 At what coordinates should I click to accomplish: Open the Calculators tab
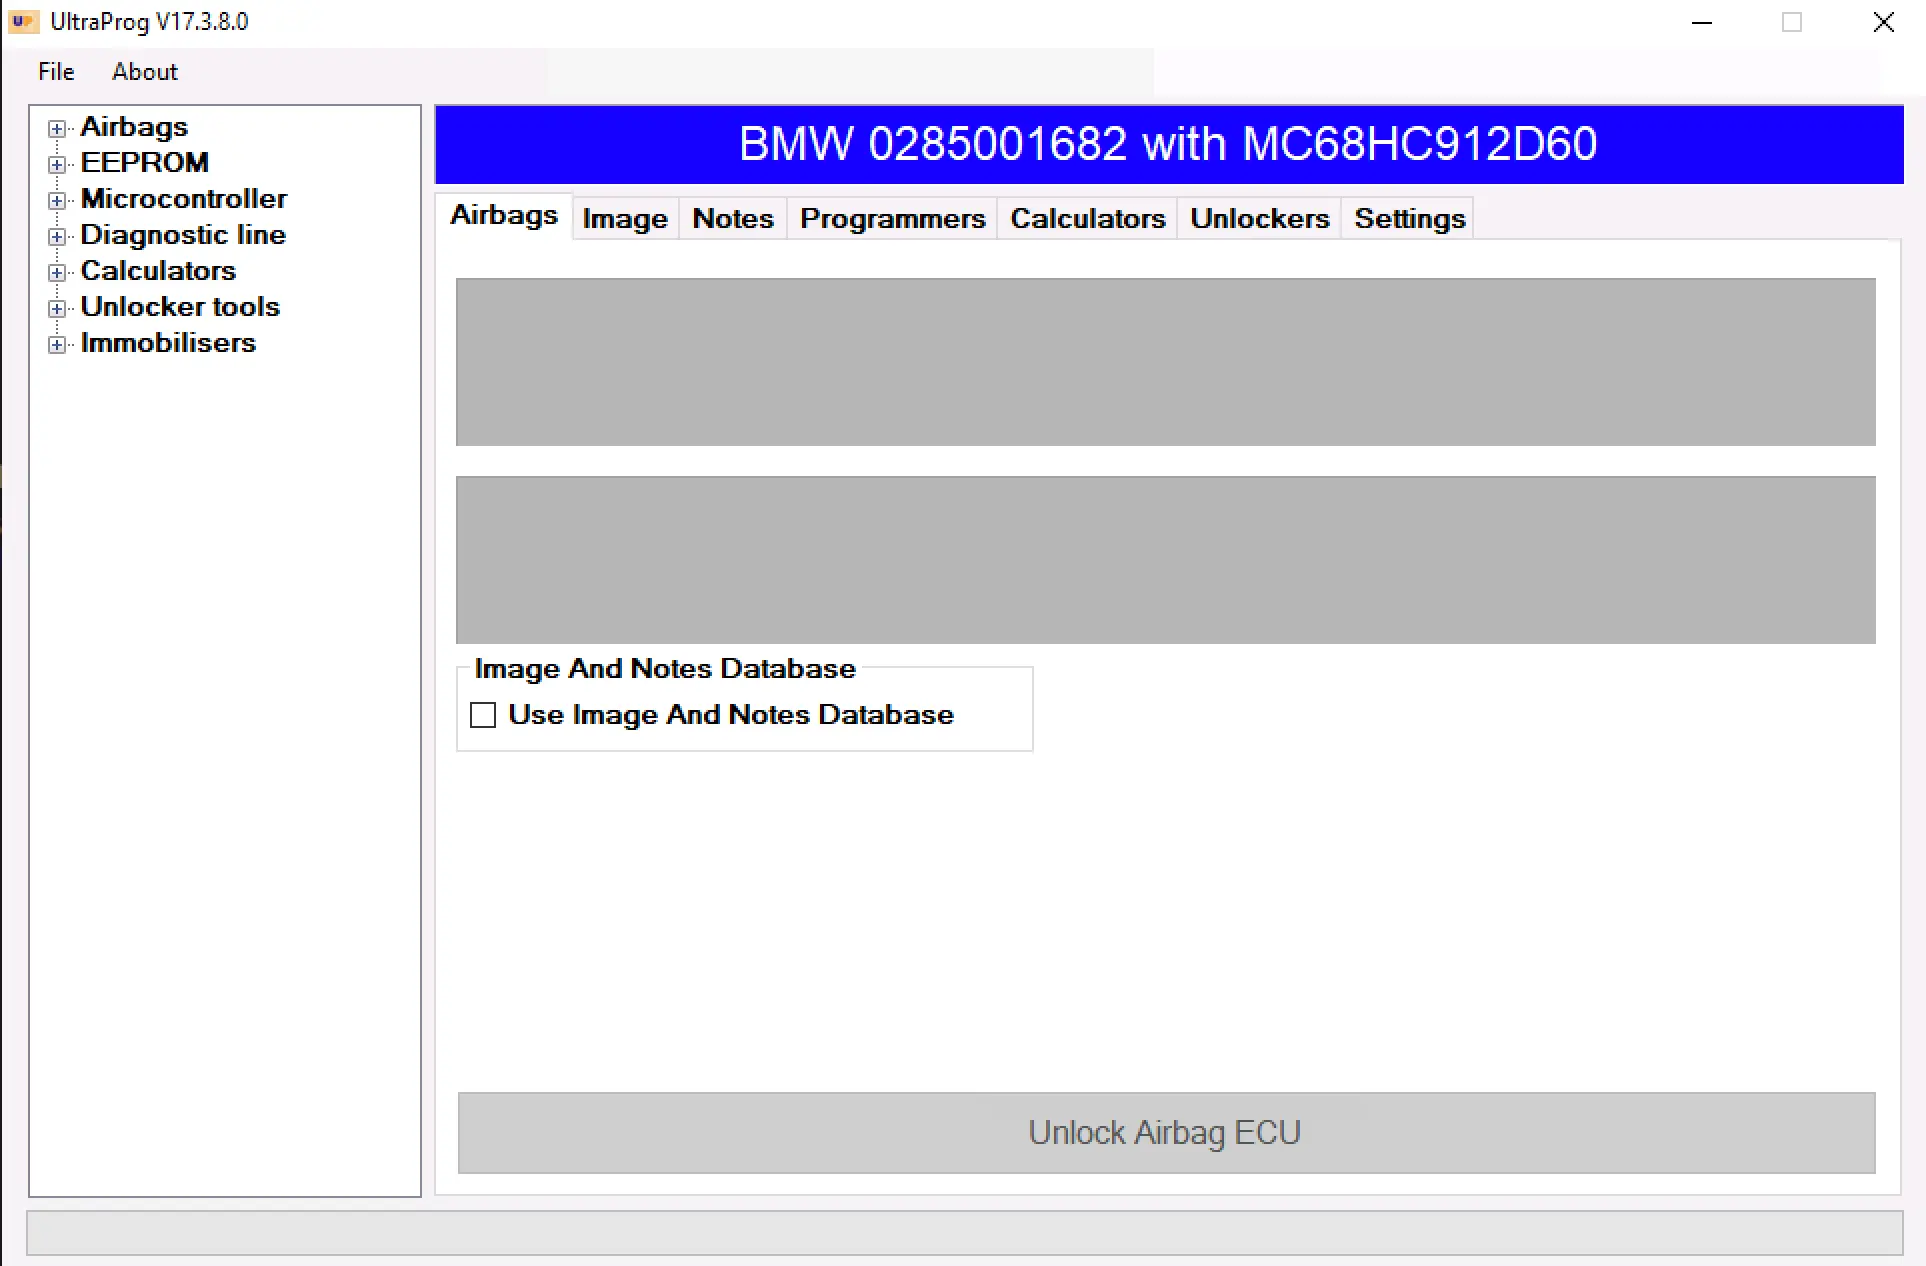1087,218
